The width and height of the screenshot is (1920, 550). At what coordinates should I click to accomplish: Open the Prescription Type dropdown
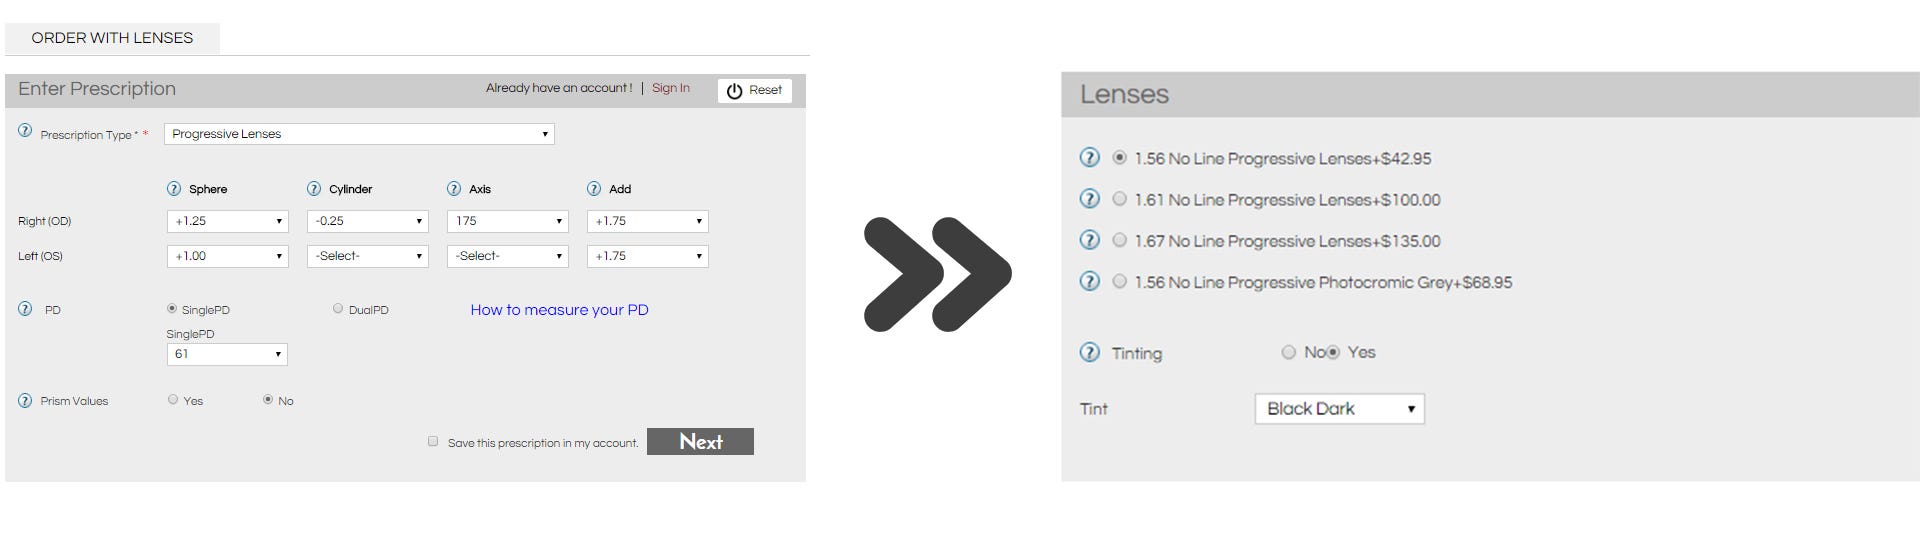pos(359,134)
